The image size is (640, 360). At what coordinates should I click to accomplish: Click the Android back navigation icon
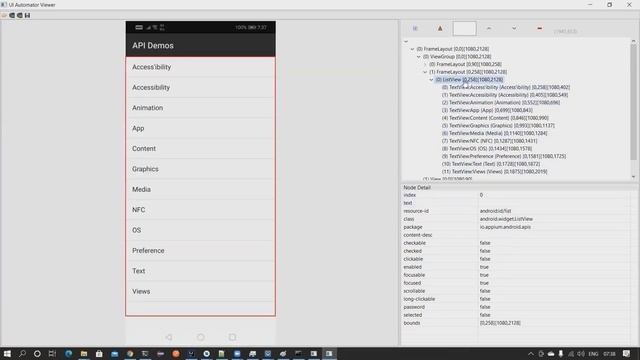169,337
